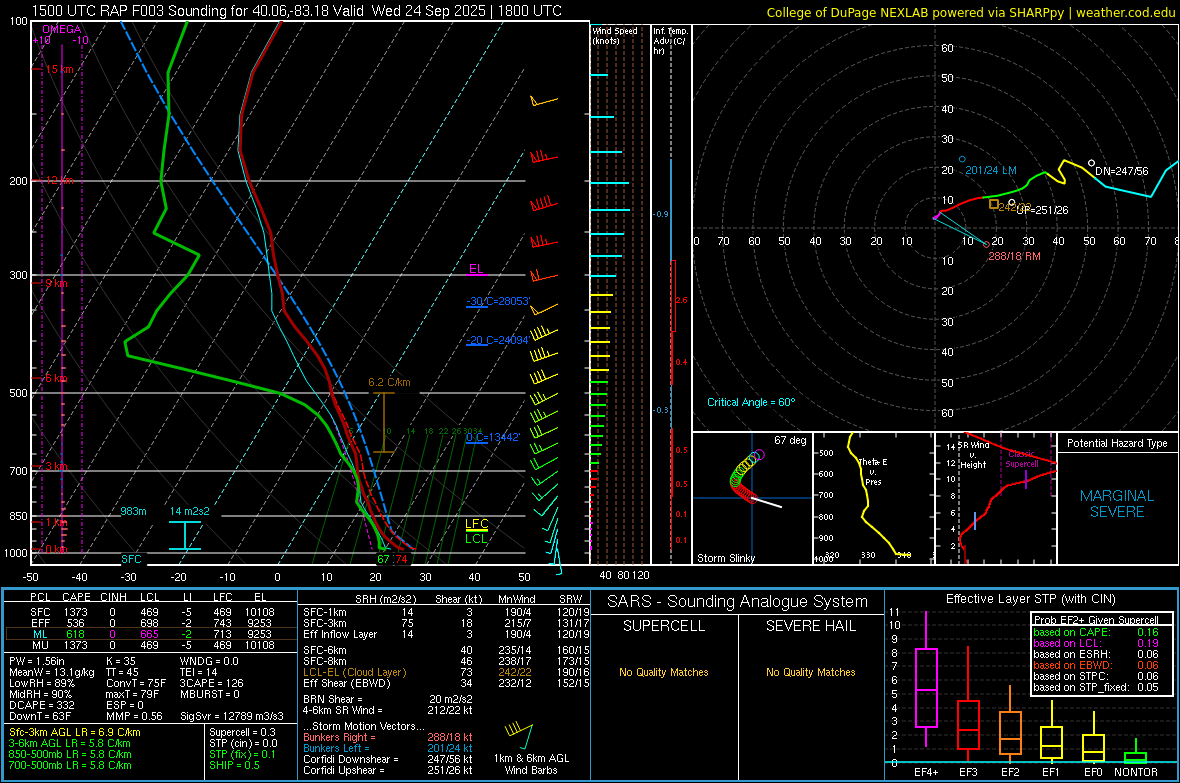Select the MU parcel row in table

[x=151, y=645]
